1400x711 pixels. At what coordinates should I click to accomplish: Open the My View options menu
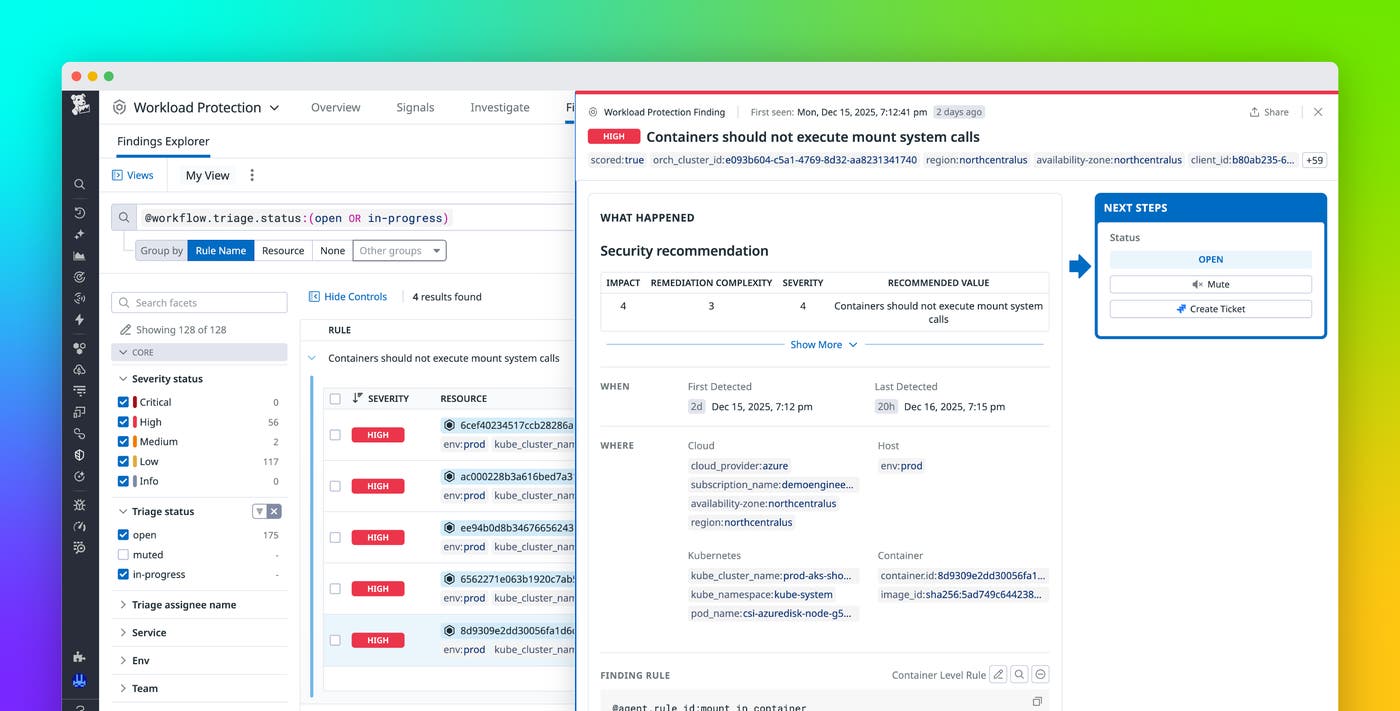pyautogui.click(x=251, y=175)
